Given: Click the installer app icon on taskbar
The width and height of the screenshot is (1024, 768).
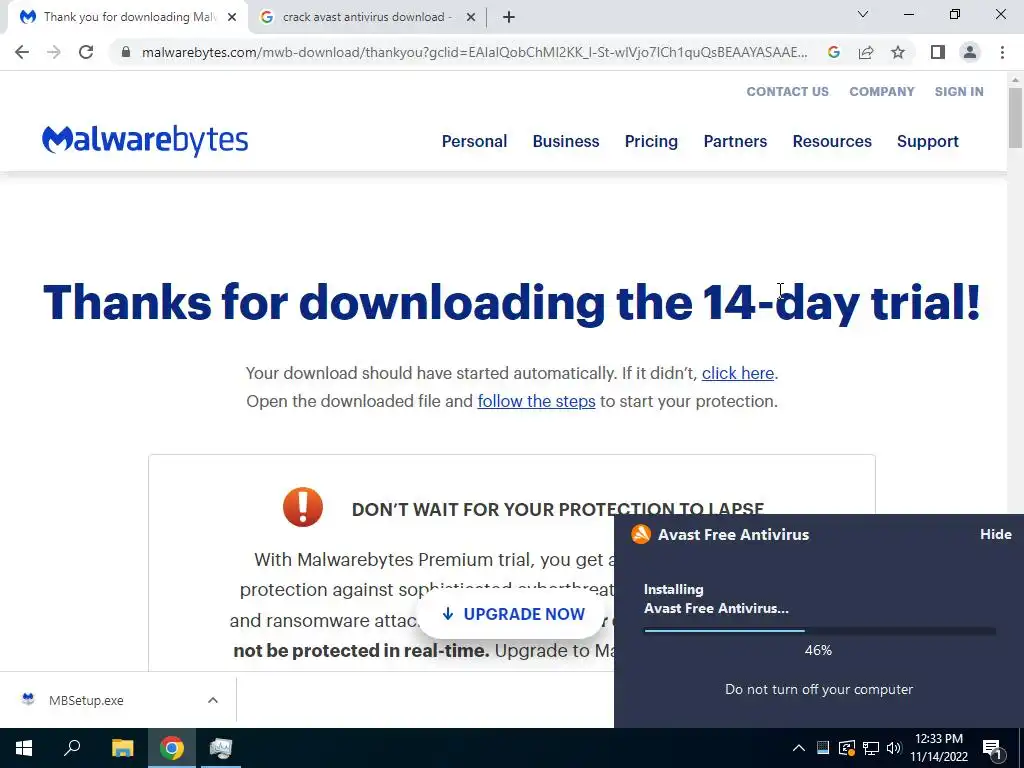Looking at the screenshot, I should click(221, 748).
